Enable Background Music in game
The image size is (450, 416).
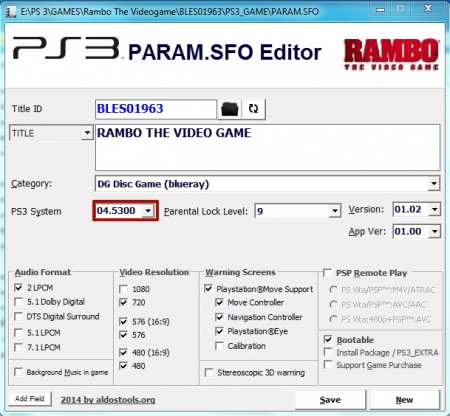[18, 372]
